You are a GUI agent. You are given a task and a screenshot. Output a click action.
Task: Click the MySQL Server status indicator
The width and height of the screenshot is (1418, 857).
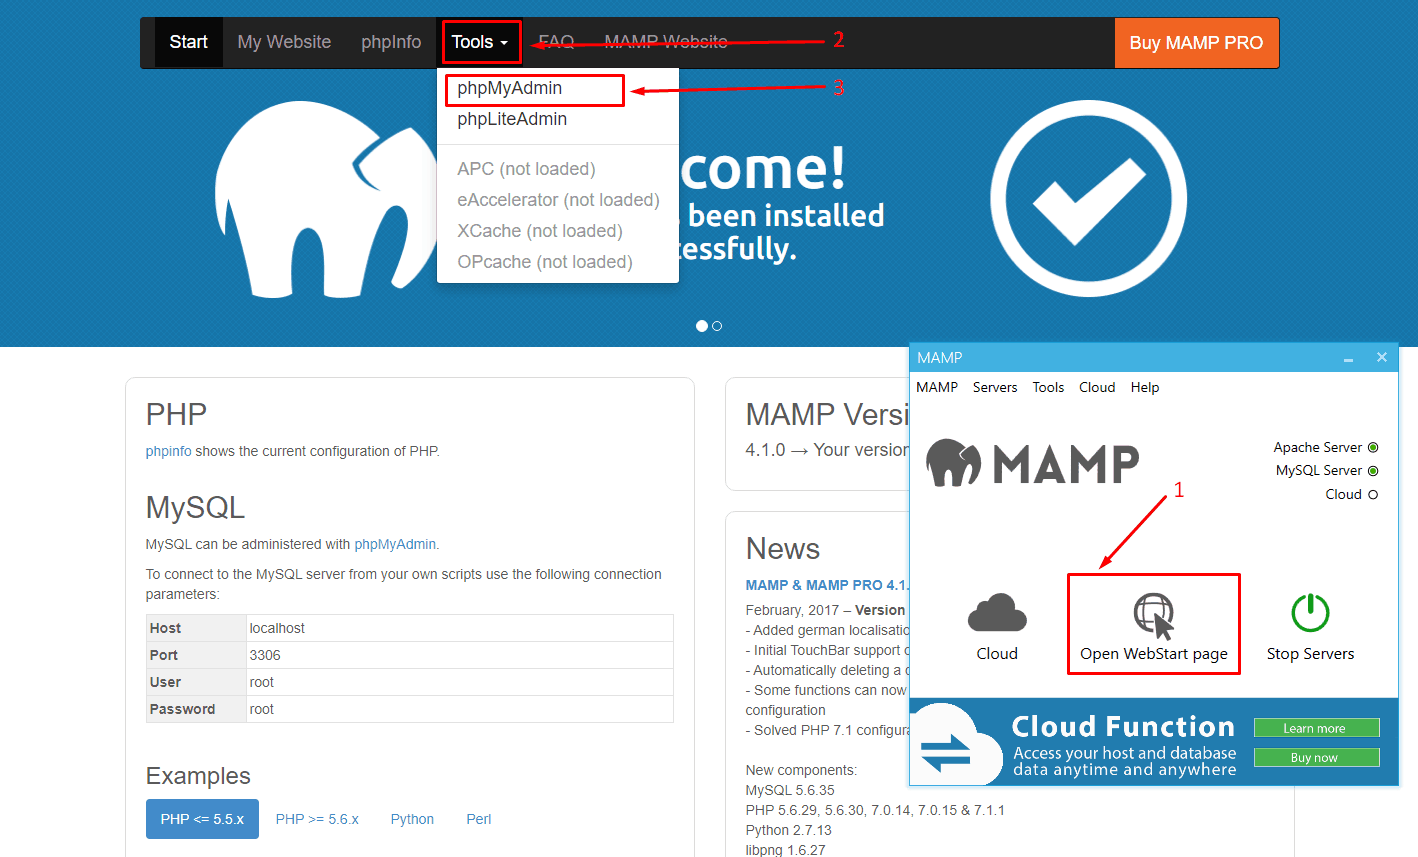[x=1373, y=470]
